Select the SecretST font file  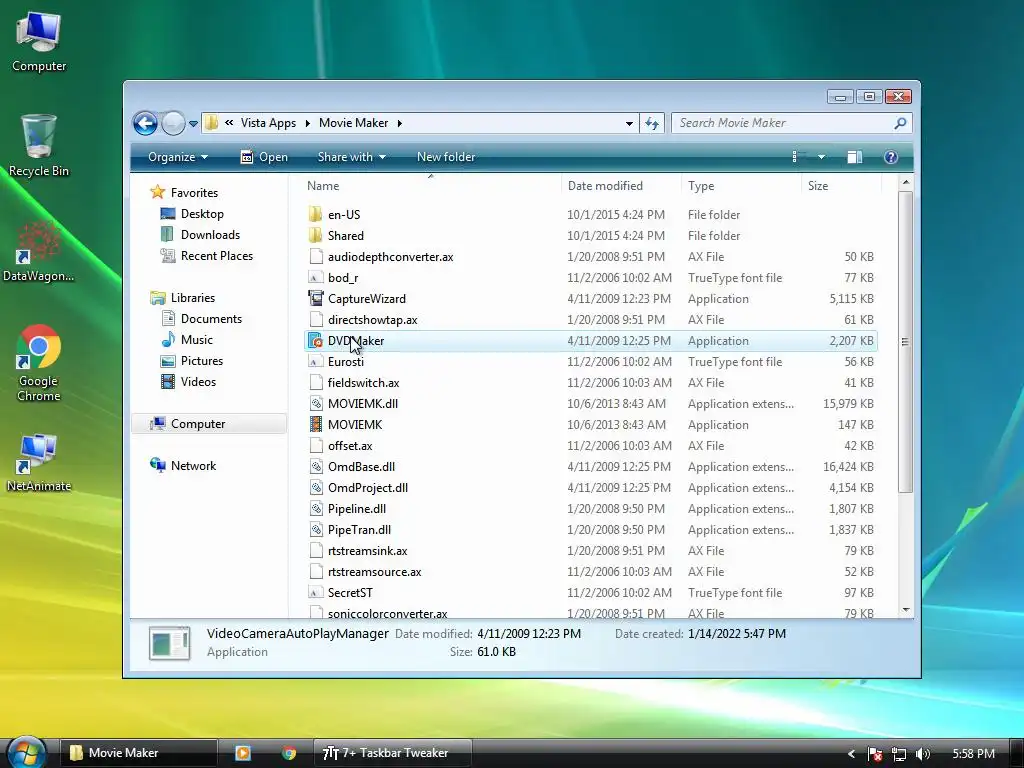coord(590,593)
